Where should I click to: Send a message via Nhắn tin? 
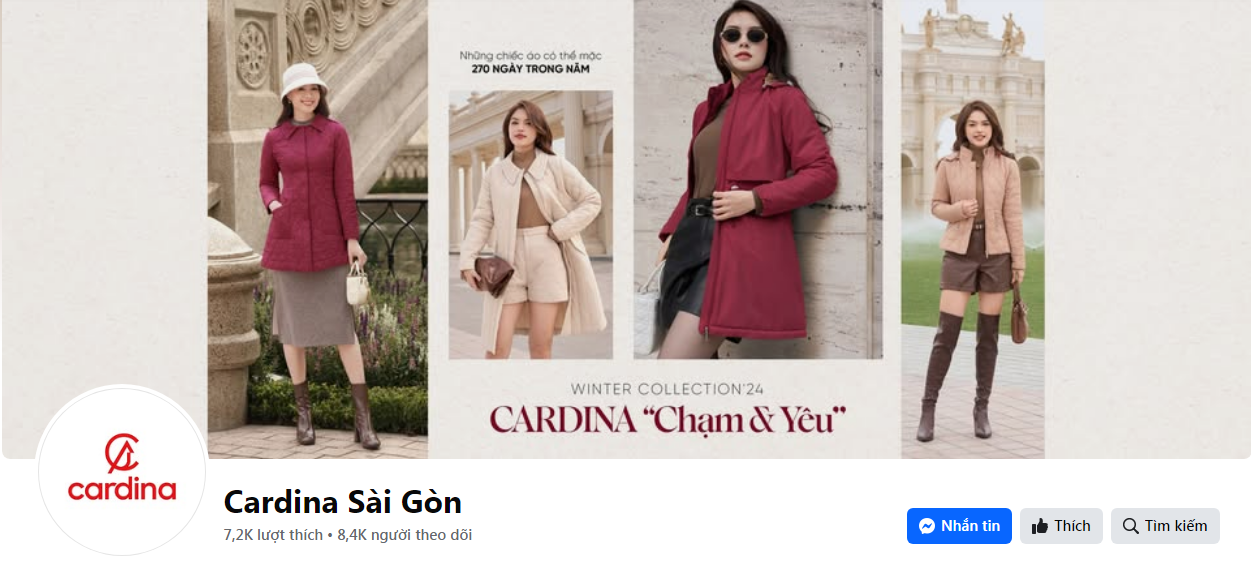pos(959,526)
